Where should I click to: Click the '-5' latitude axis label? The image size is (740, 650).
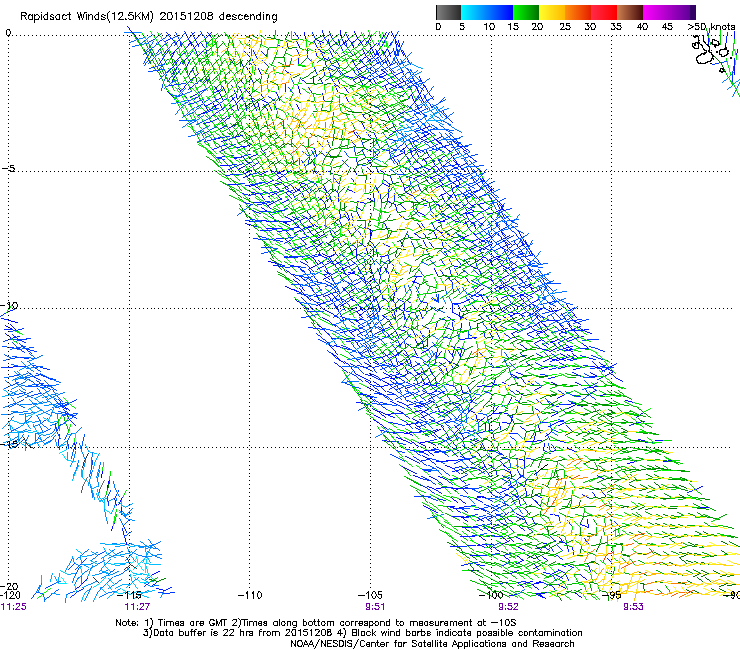pyautogui.click(x=8, y=168)
